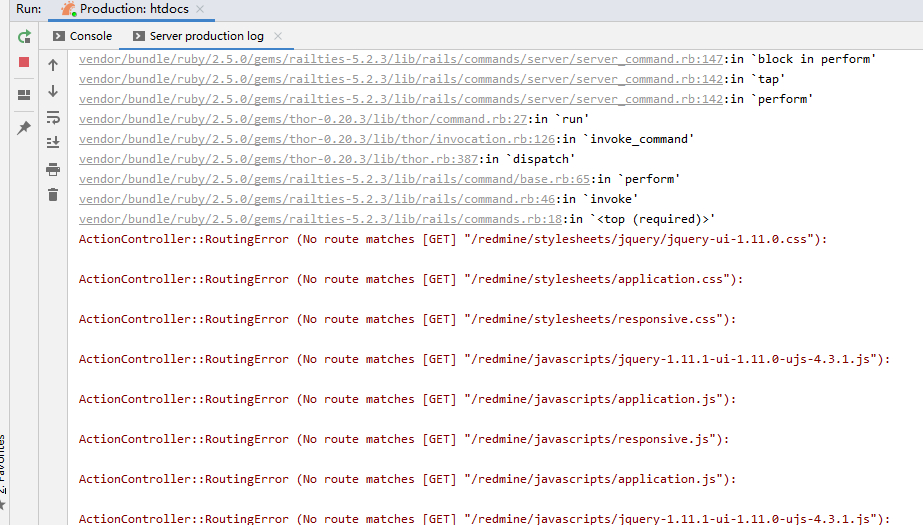Print the log output
The height and width of the screenshot is (525, 923).
[53, 170]
